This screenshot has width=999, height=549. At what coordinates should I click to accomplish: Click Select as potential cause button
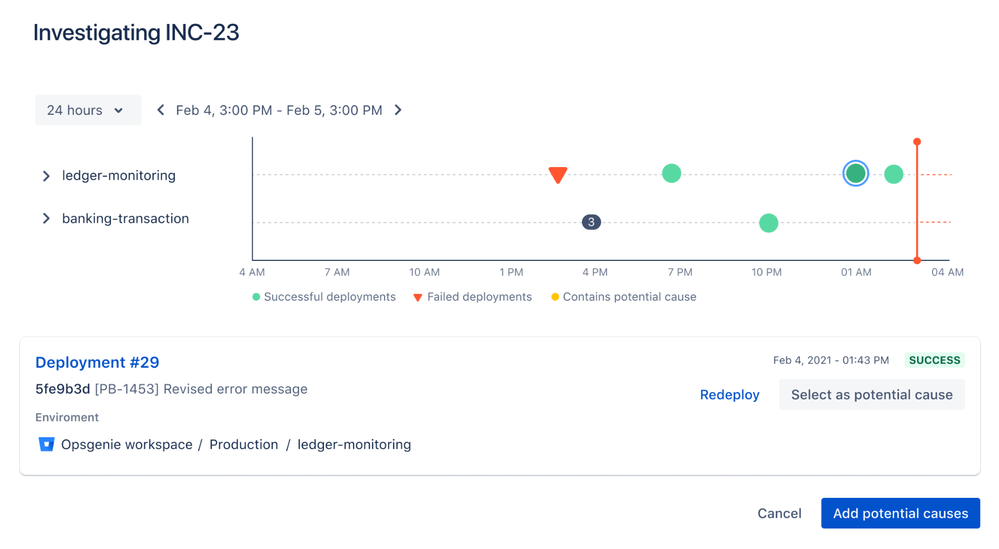(x=872, y=395)
